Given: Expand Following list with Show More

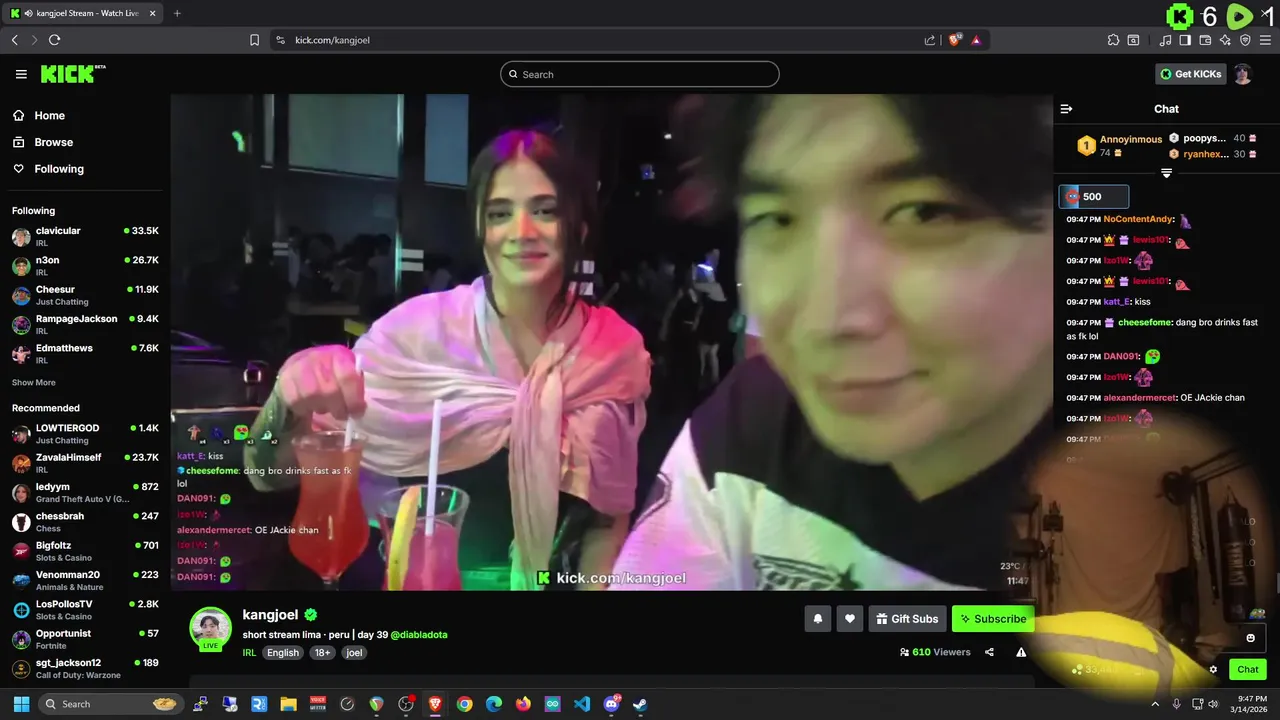Looking at the screenshot, I should click(33, 382).
